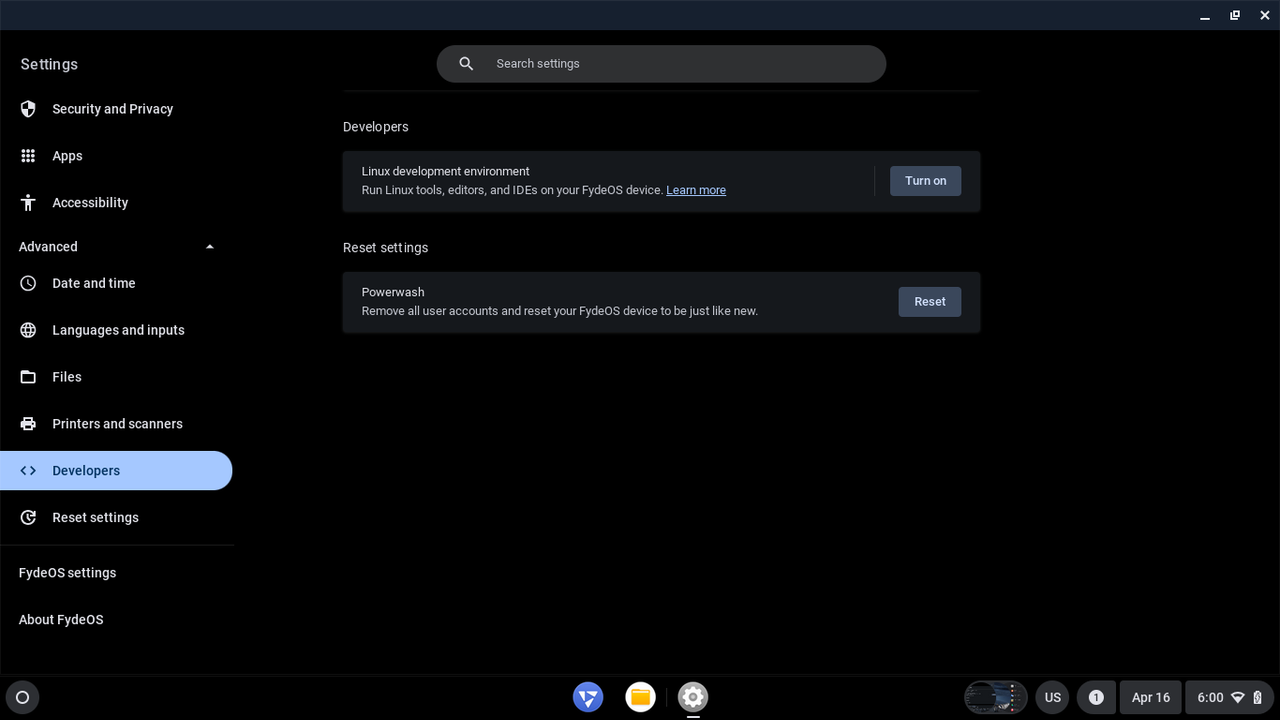Click the Advanced section label
Screen dimensions: 1280x720
click(48, 247)
